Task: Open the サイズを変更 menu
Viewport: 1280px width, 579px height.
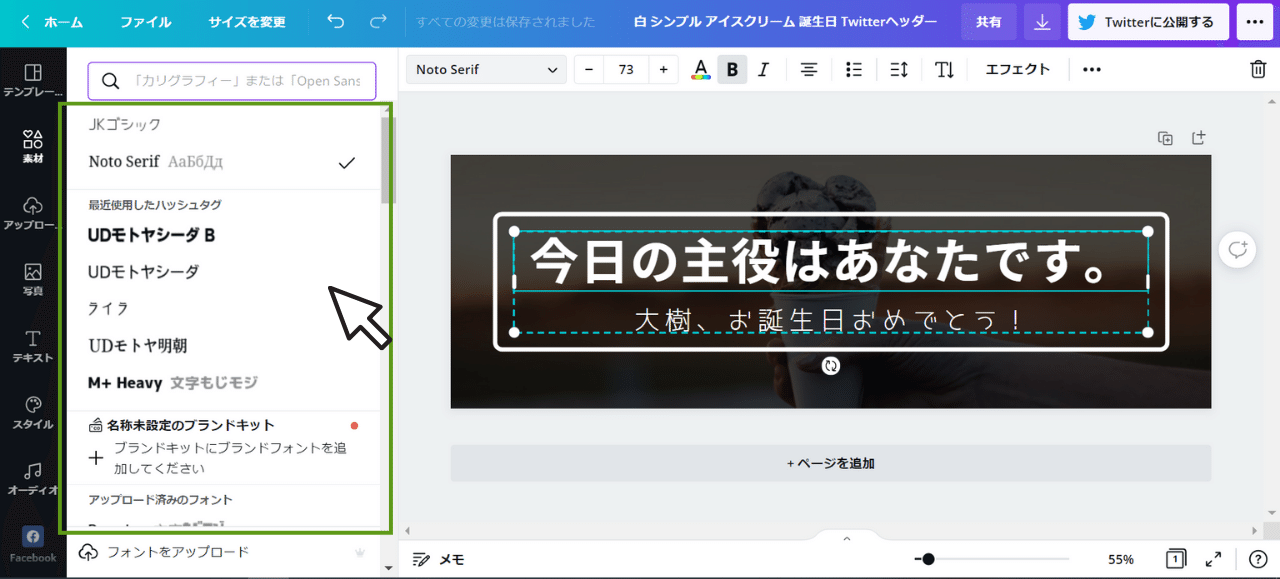Action: tap(247, 22)
